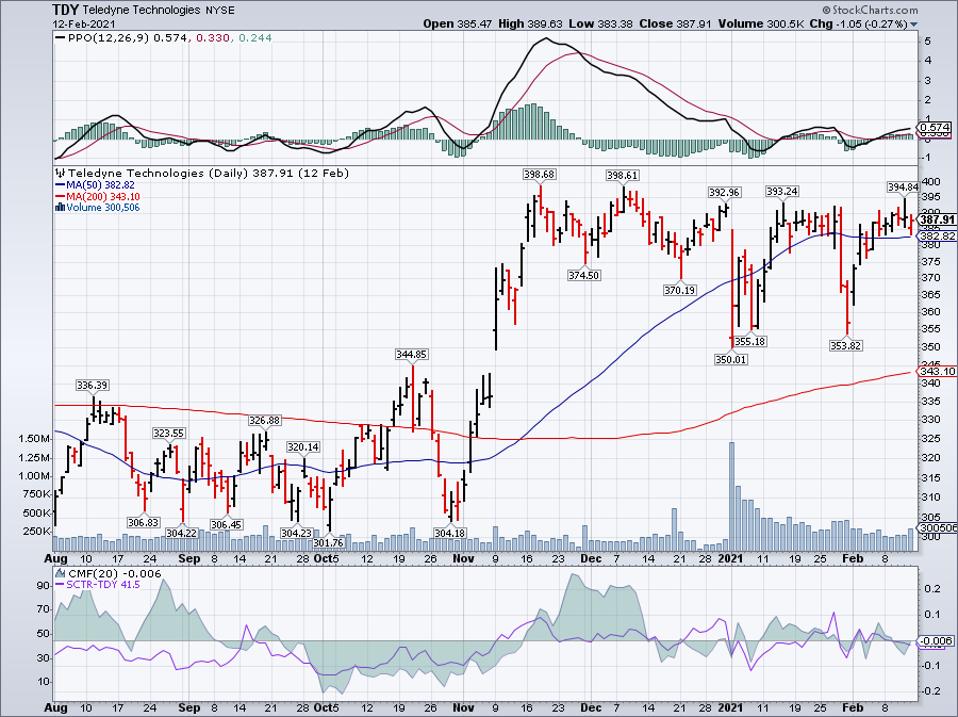This screenshot has width=958, height=717.
Task: Click the 1.50M volume scale label
Action: pyautogui.click(x=34, y=439)
